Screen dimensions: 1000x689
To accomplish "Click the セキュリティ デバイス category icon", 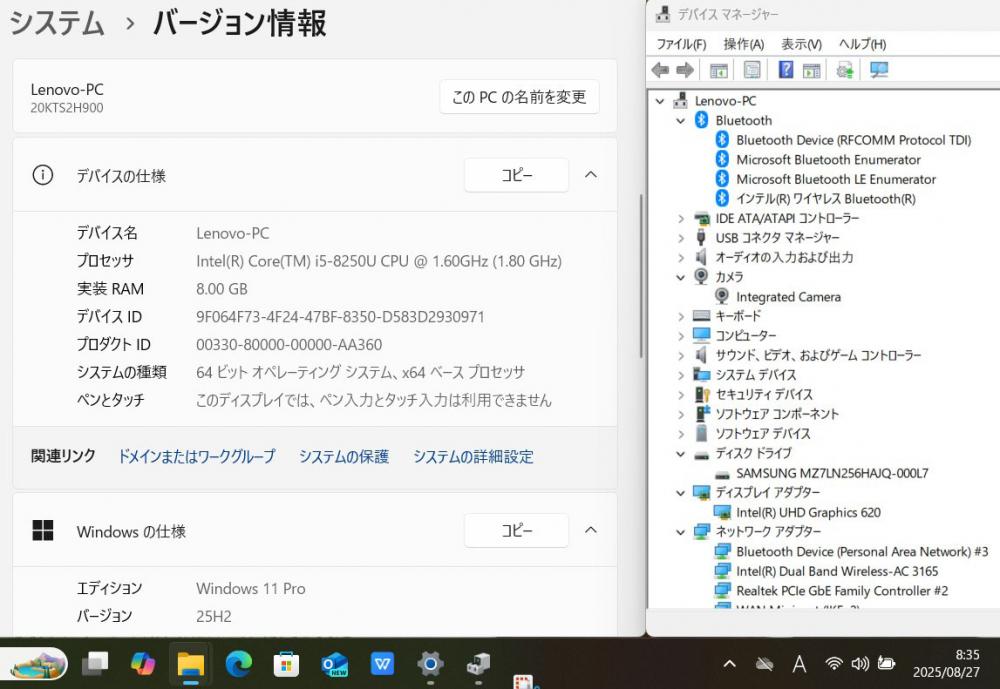I will click(702, 394).
